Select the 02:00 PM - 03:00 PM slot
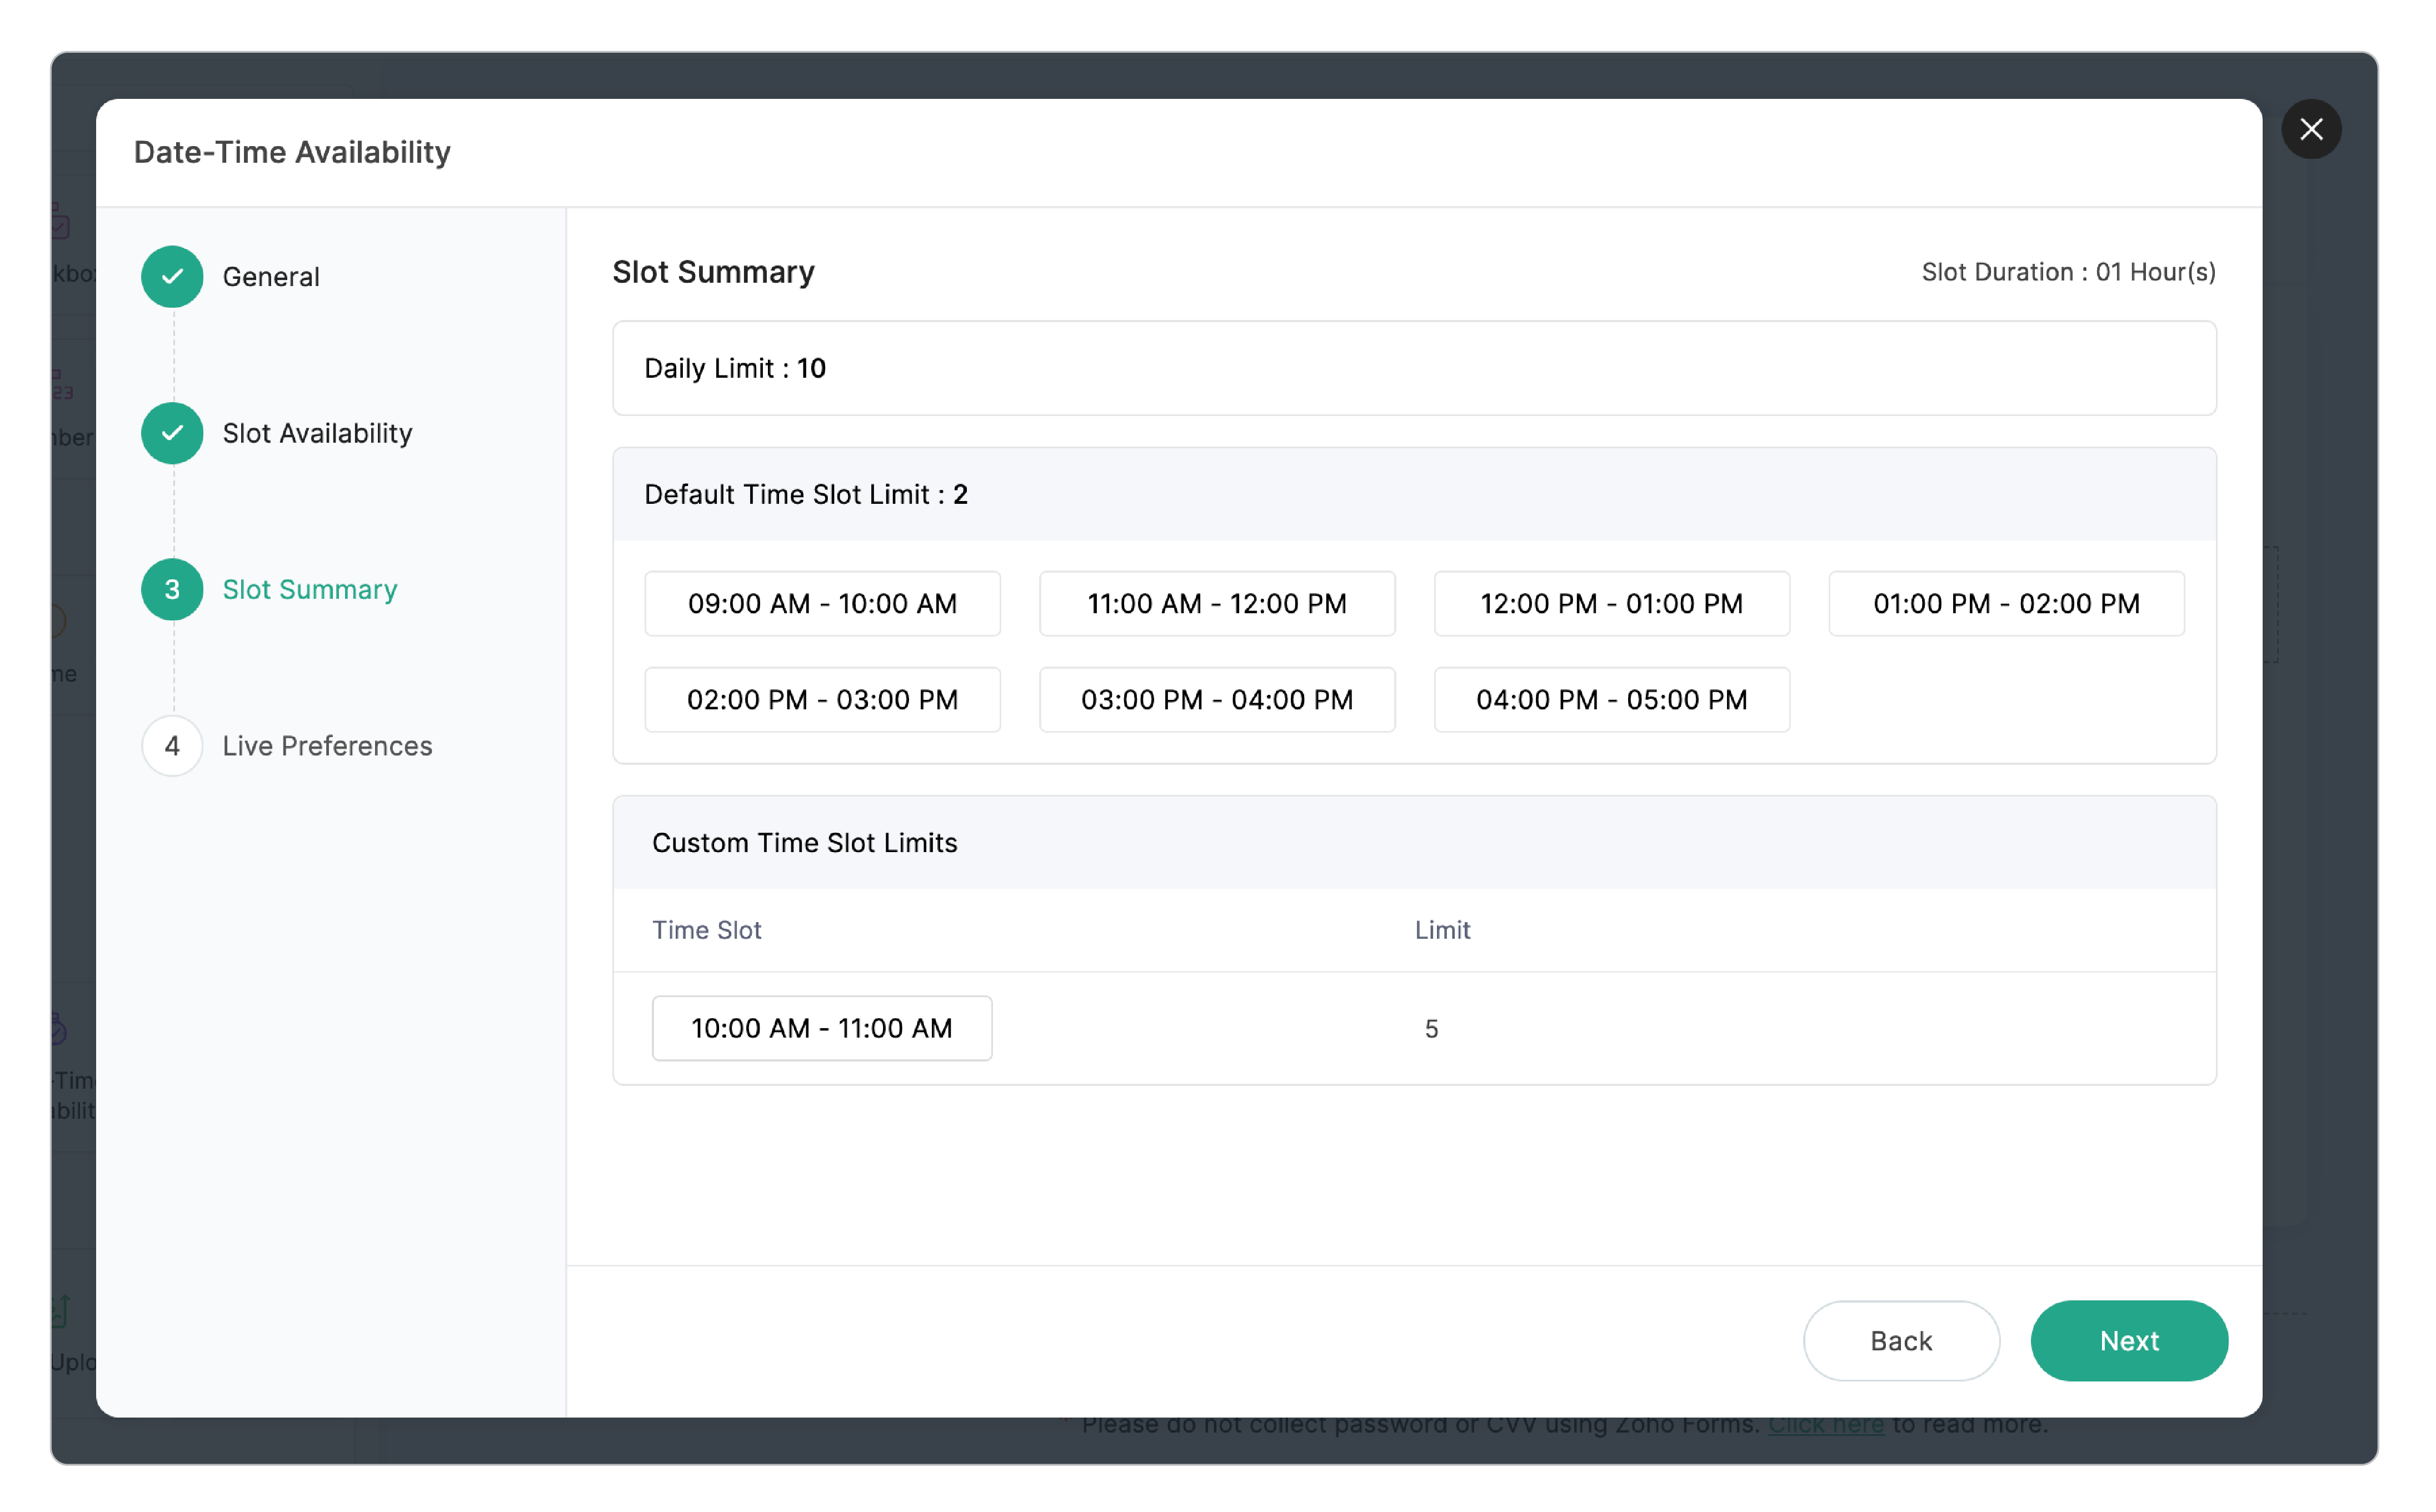Image resolution: width=2436 pixels, height=1512 pixels. pyautogui.click(x=822, y=699)
